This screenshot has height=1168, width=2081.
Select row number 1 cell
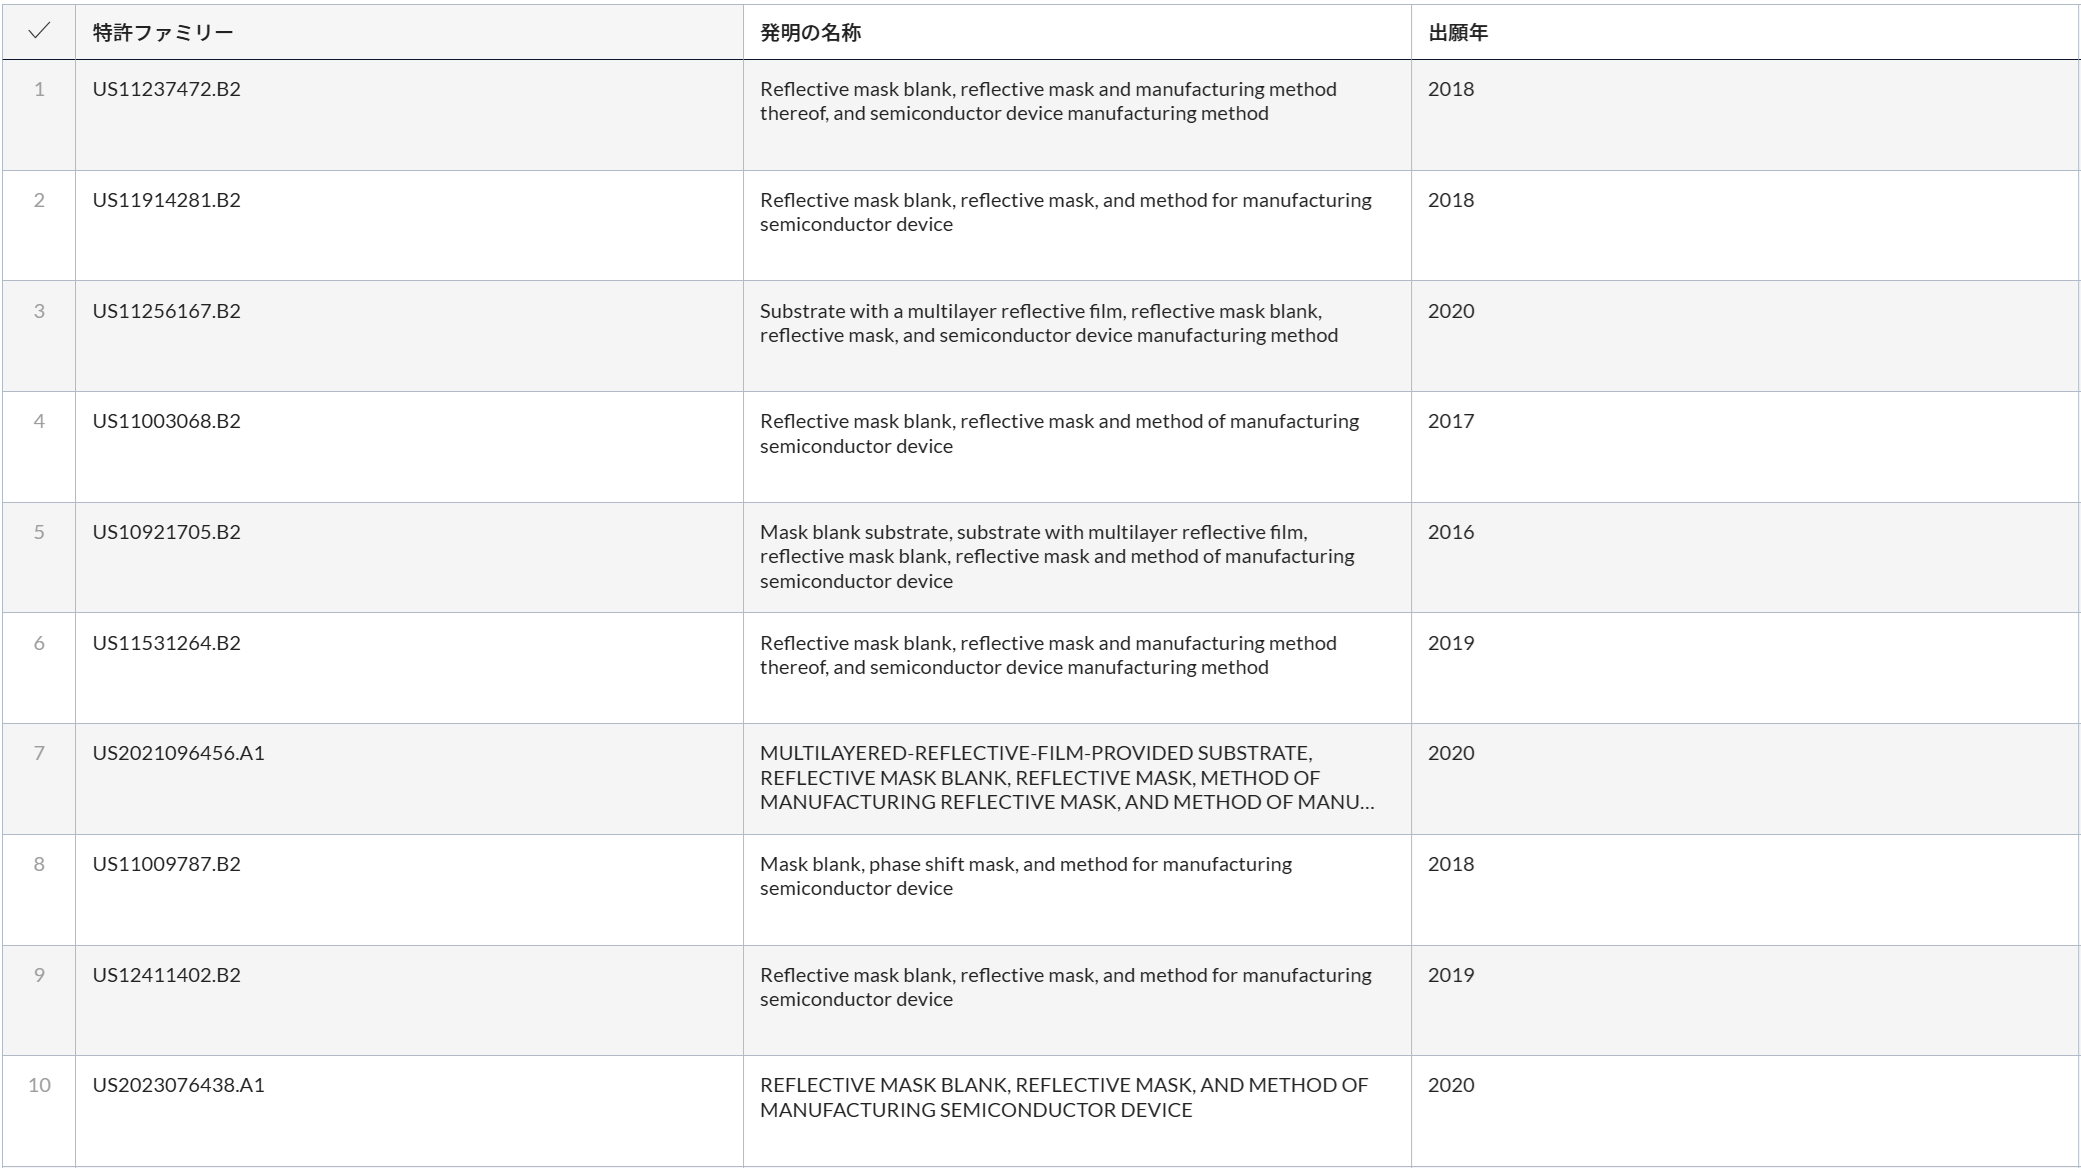click(39, 89)
